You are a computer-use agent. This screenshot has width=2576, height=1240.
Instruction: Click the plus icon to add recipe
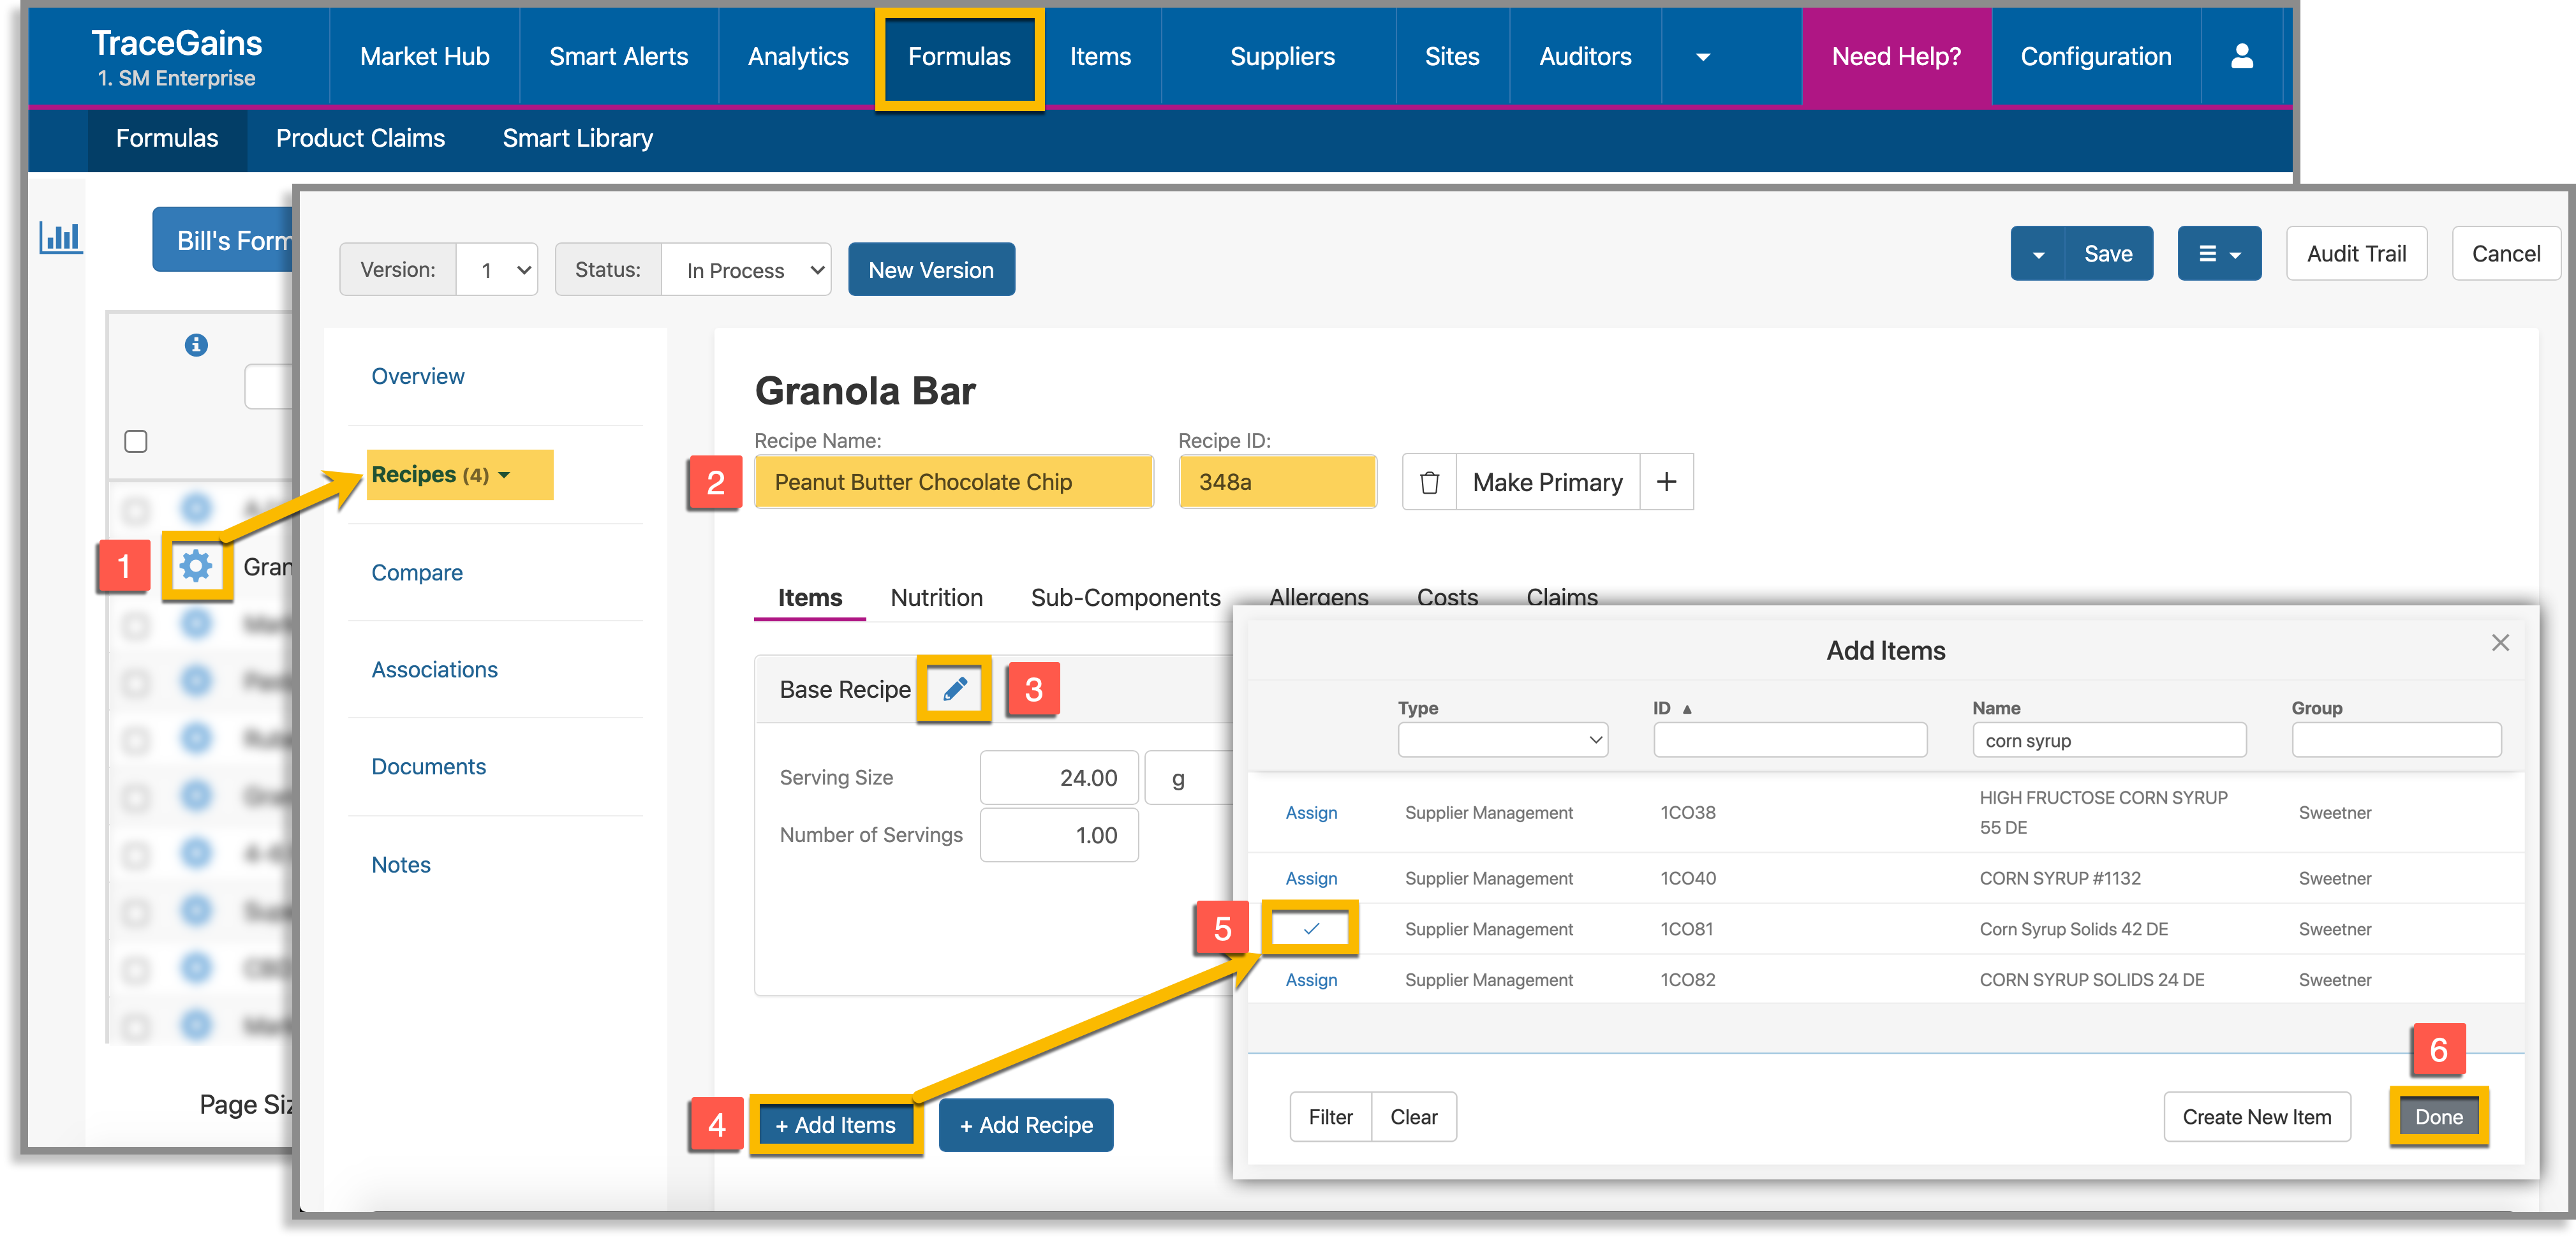tap(1666, 482)
